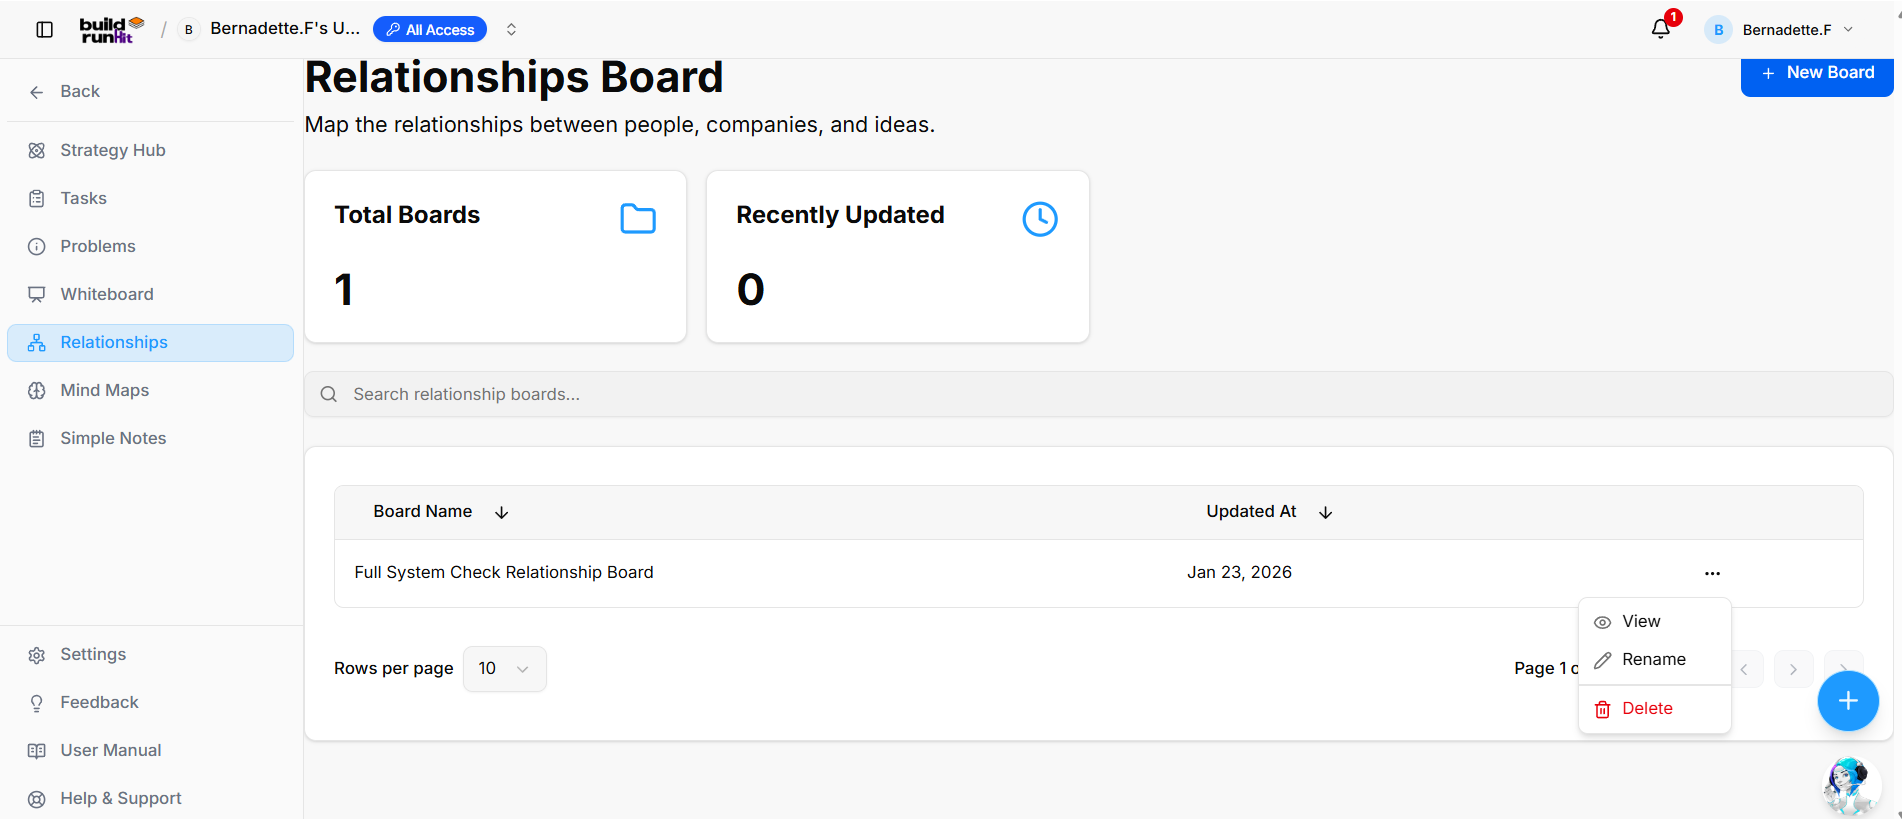Open Feedback in sidebar

[x=150, y=702]
